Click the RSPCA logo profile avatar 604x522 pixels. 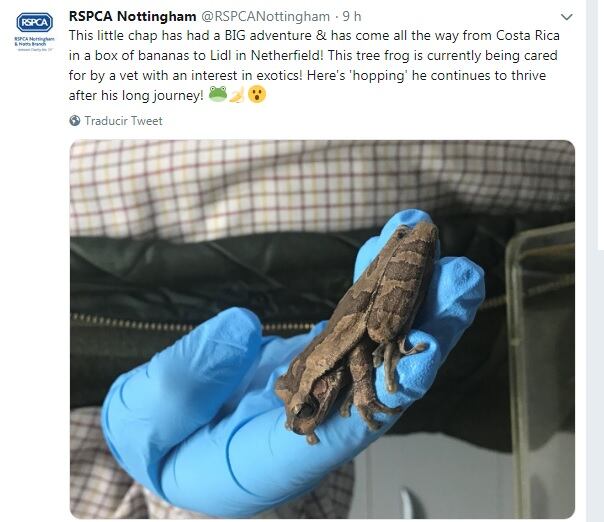(x=32, y=29)
